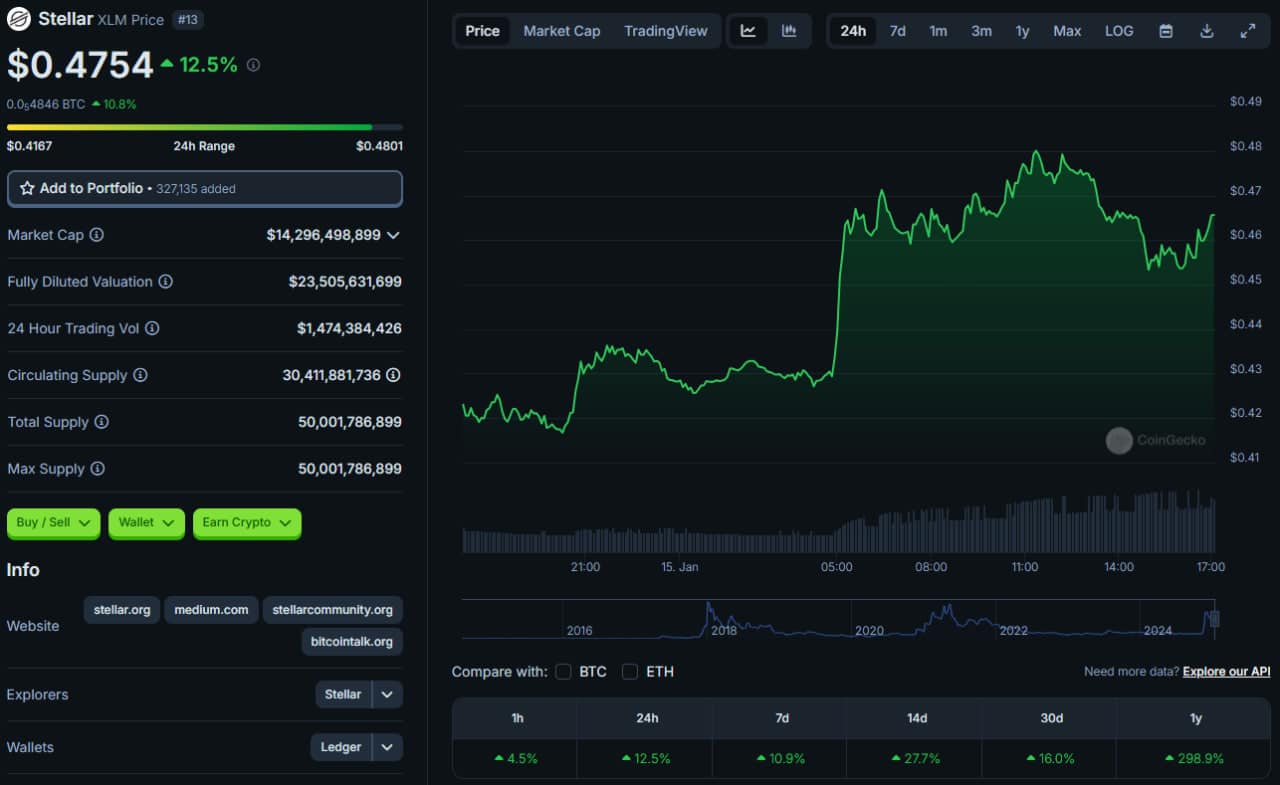
Task: Open the Buy / Sell dropdown
Action: click(x=54, y=522)
